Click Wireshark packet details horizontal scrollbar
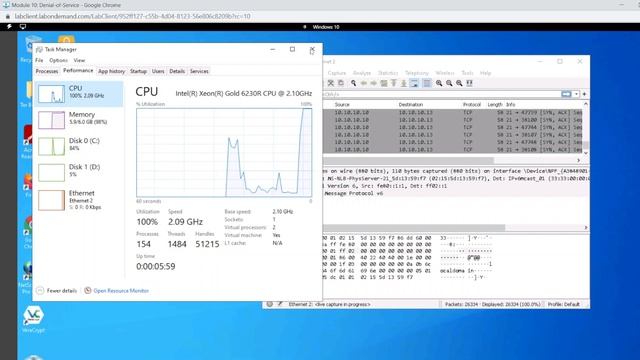This screenshot has height=360, width=640. pos(414,227)
